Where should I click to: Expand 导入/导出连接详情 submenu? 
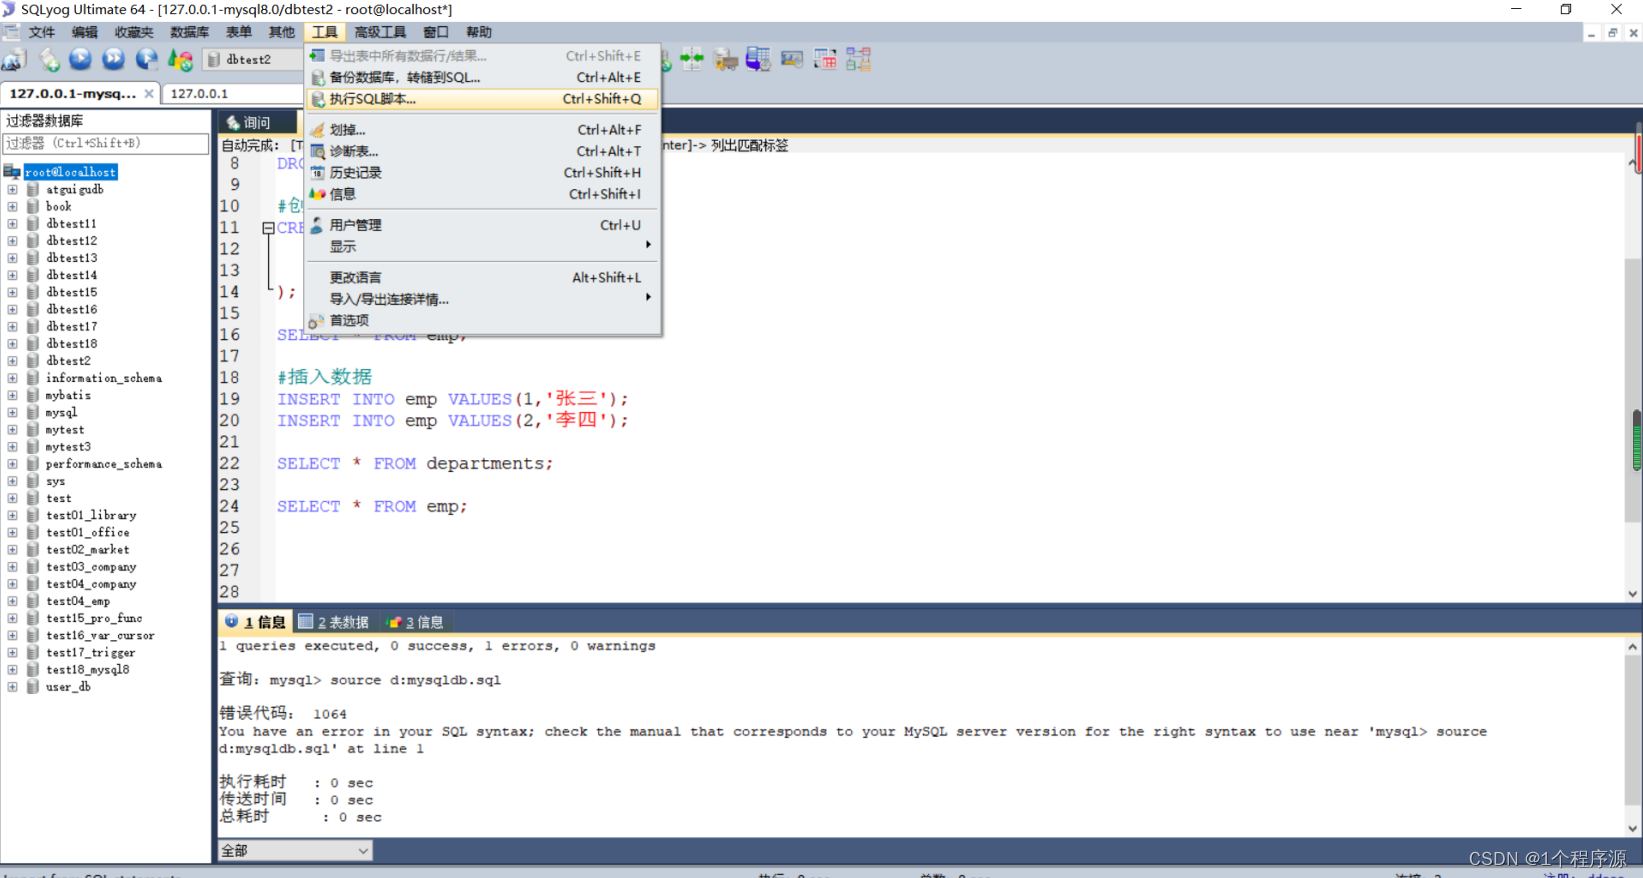482,299
